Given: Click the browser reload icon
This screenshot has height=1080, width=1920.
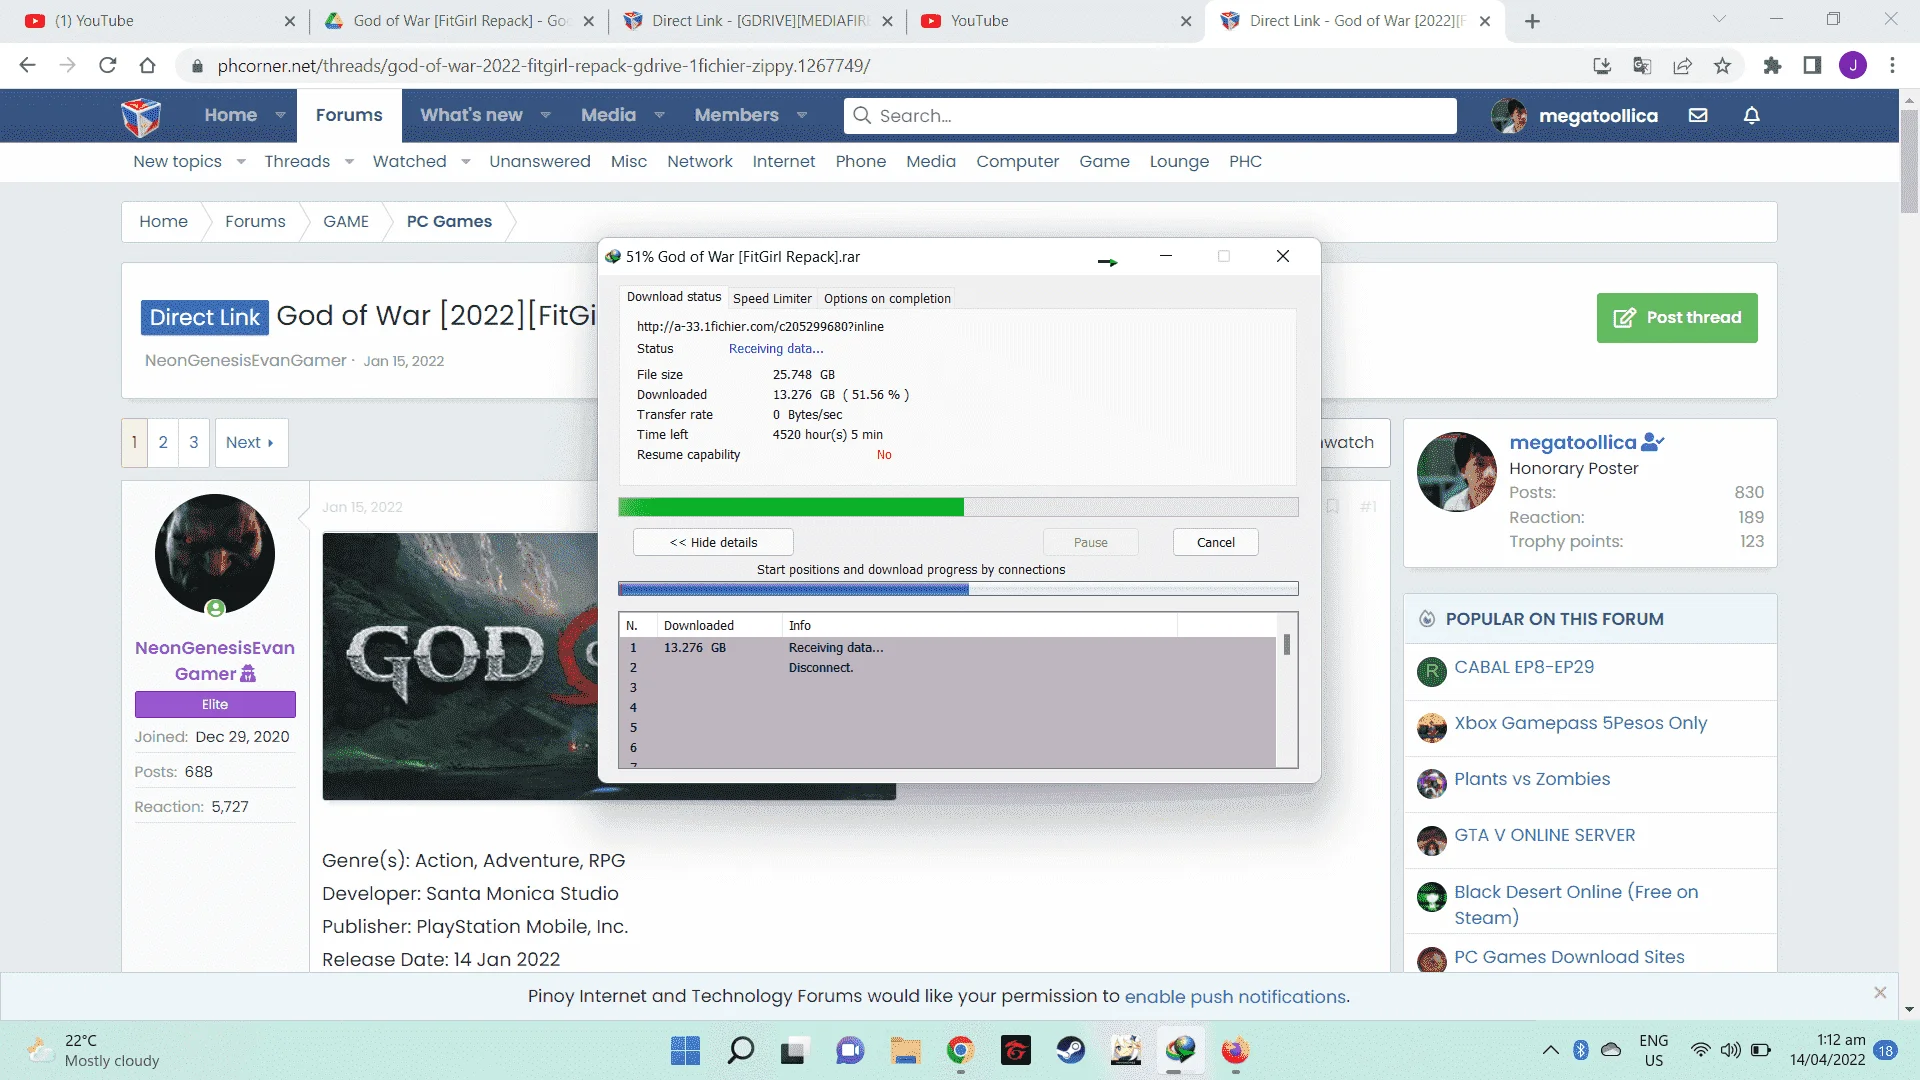Looking at the screenshot, I should [x=108, y=66].
